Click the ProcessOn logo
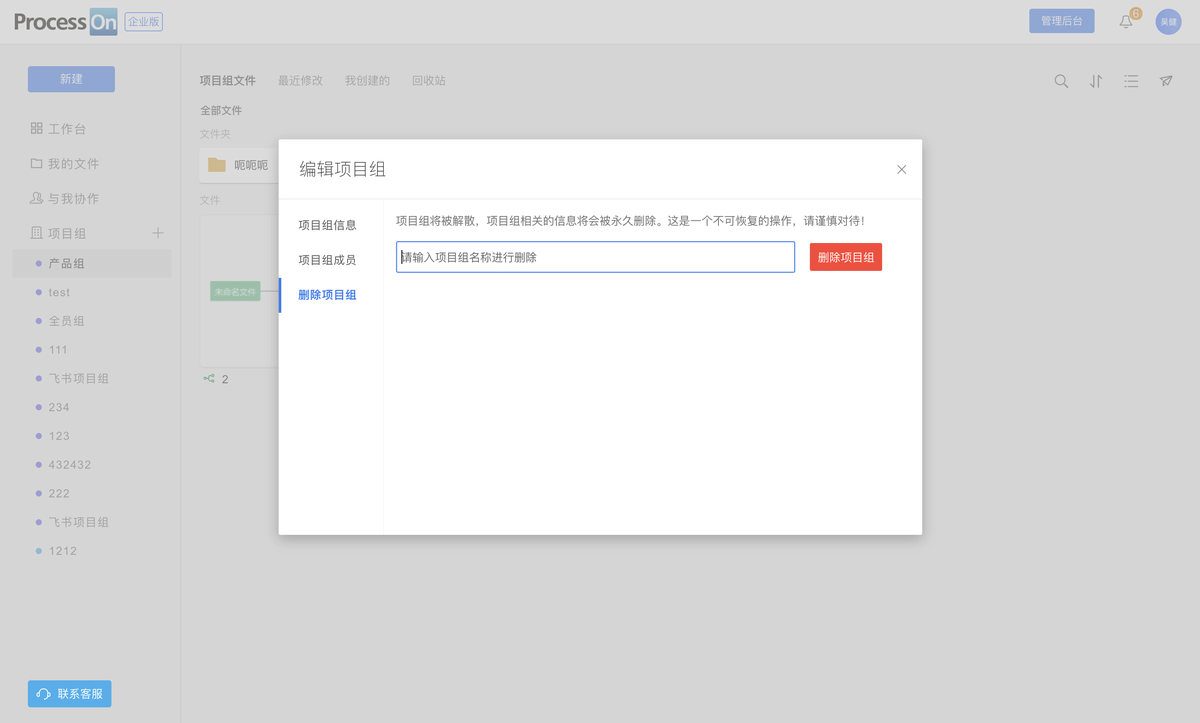 [x=66, y=22]
